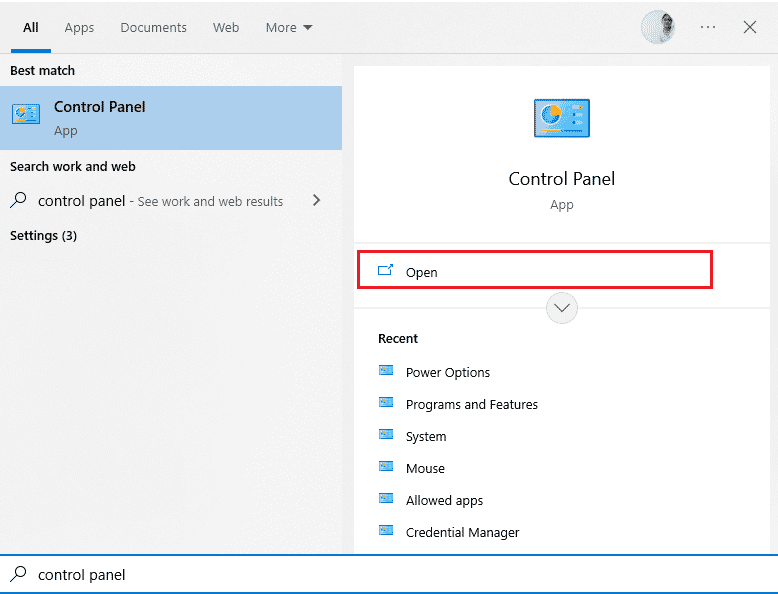Click the magnifier icon in search box
This screenshot has height=594, width=778.
(18, 574)
